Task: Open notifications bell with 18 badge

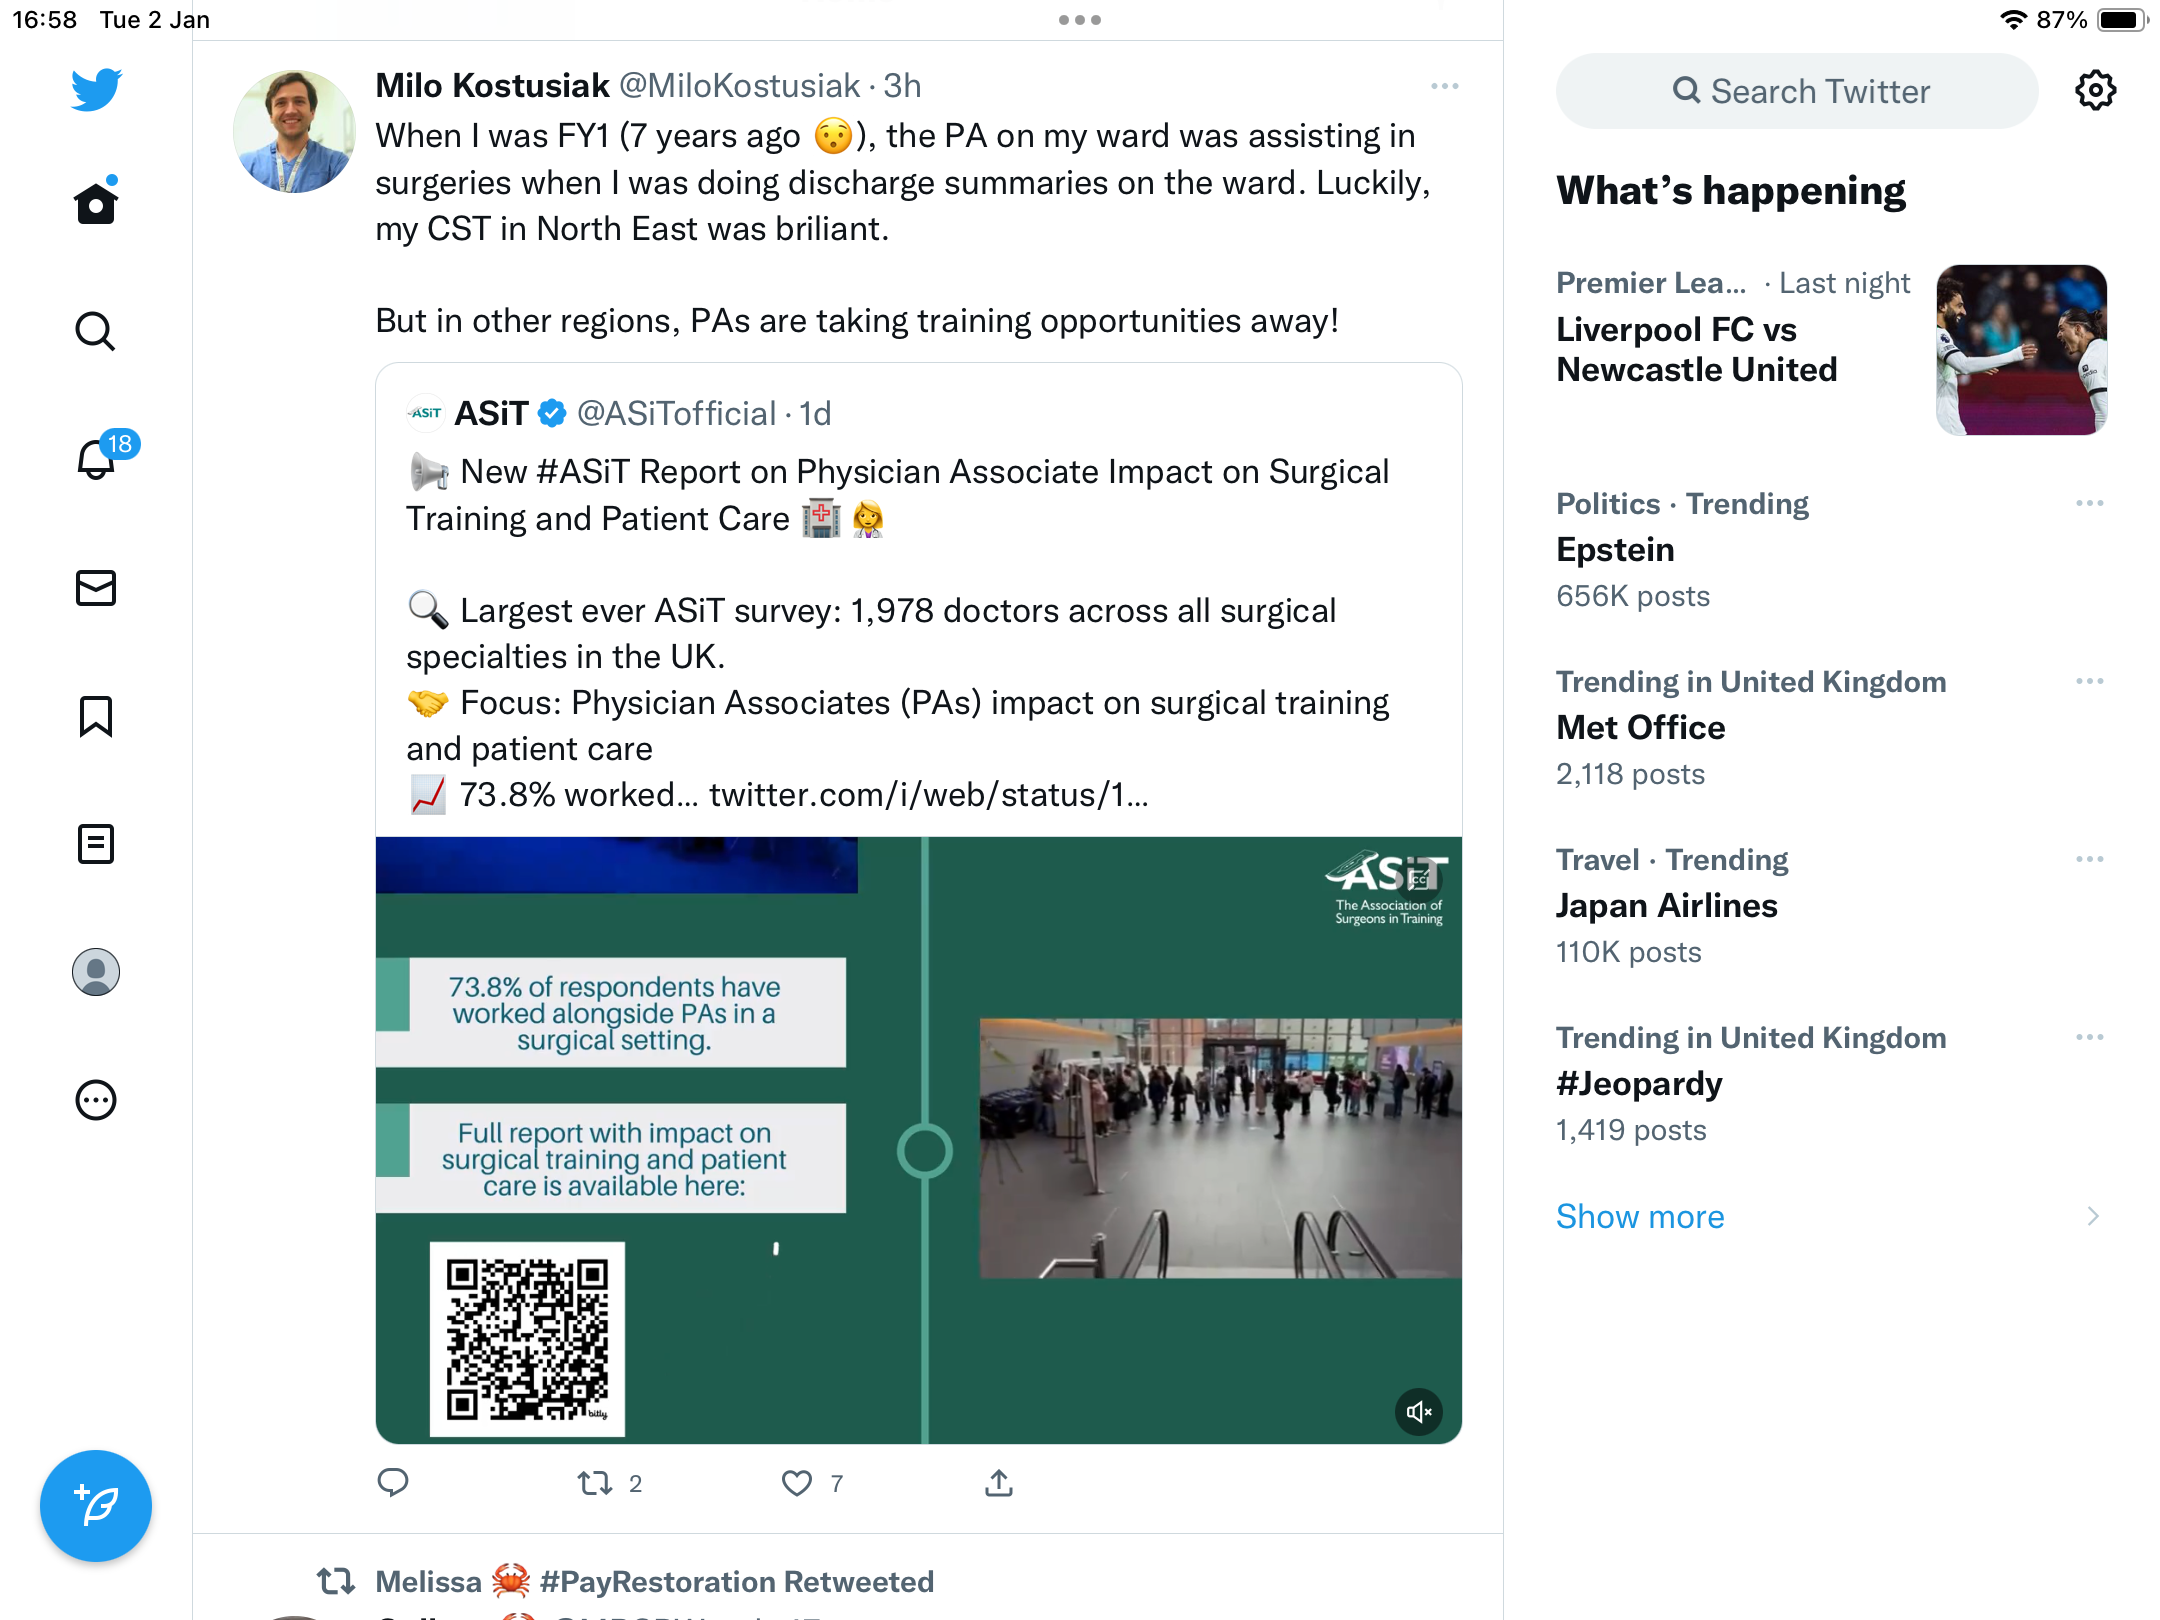Action: click(x=97, y=459)
